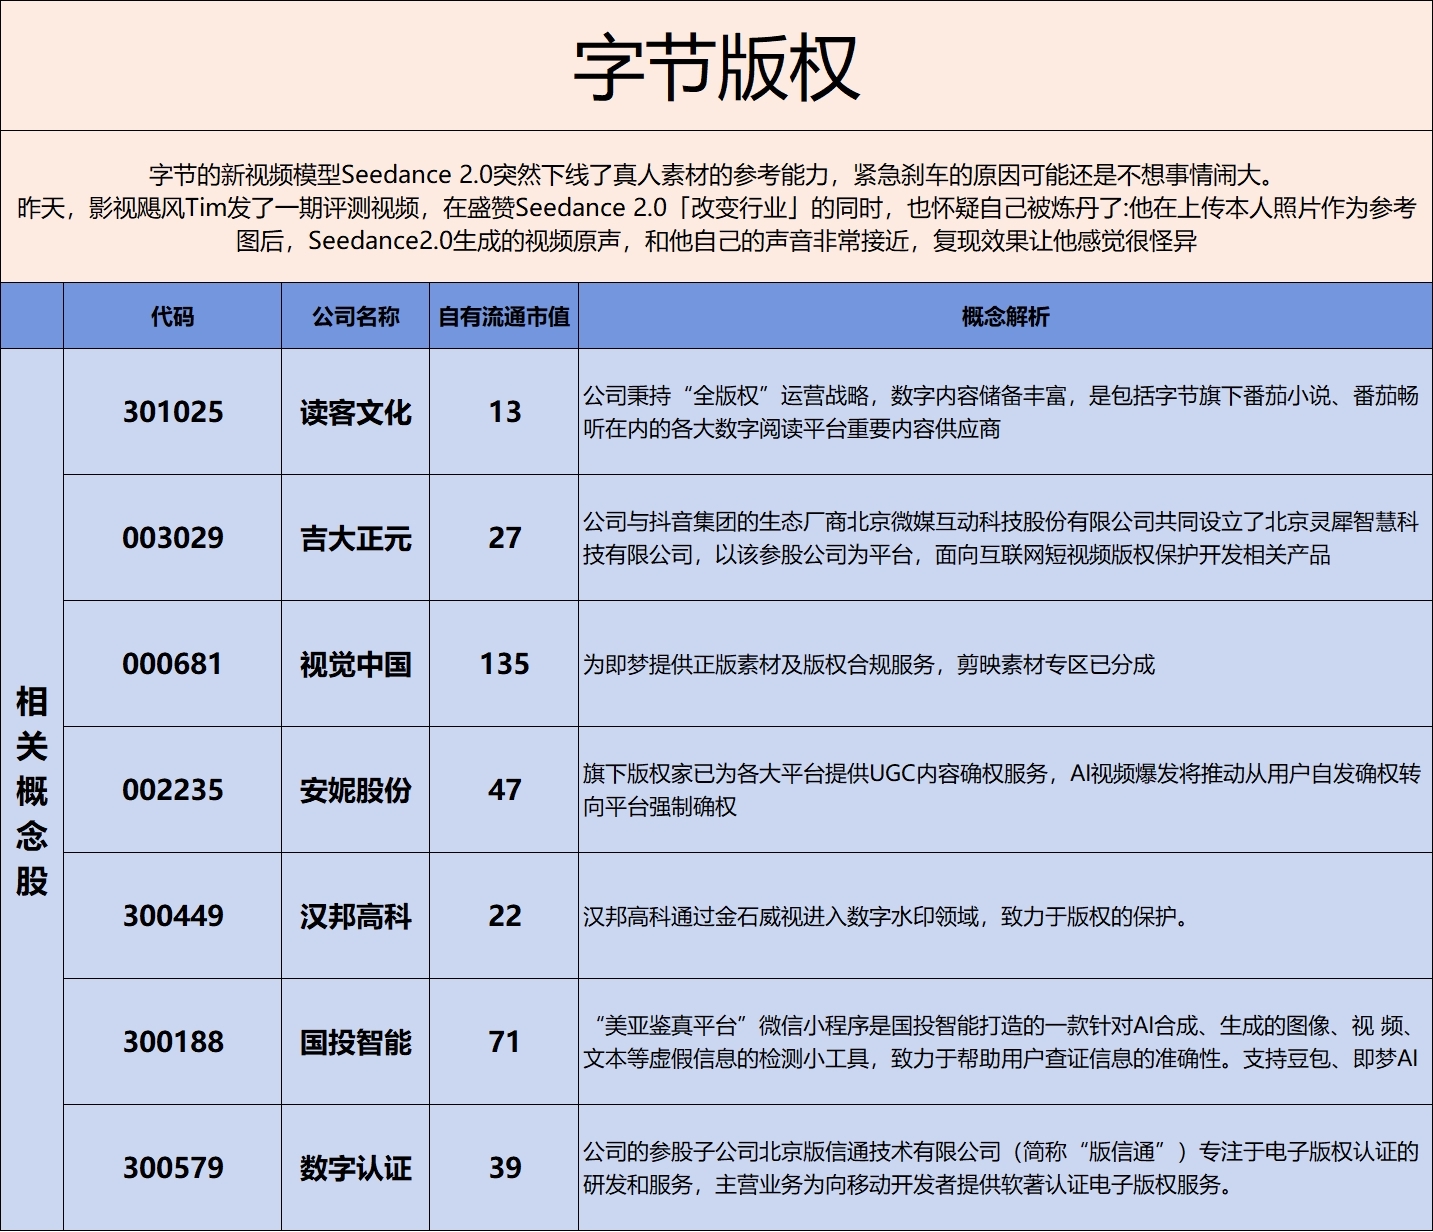This screenshot has height=1232, width=1433.
Task: Select company name 汉邦高科
Action: 355,916
